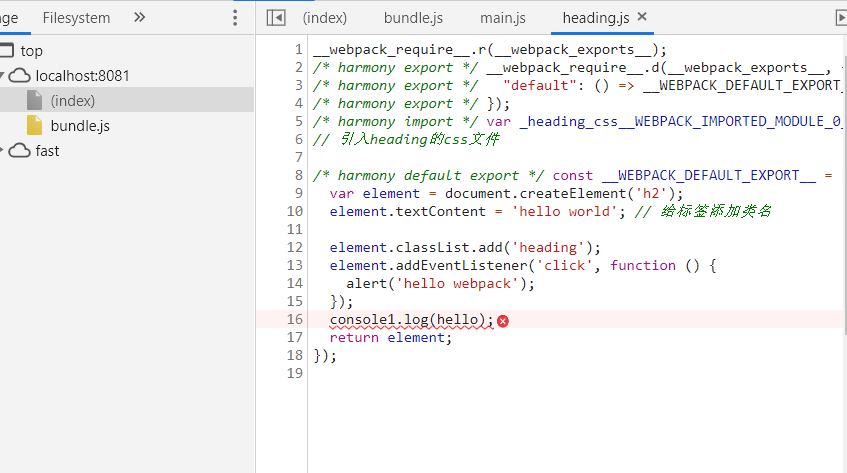Select the fast domain tree item
The image size is (847, 473).
[47, 151]
